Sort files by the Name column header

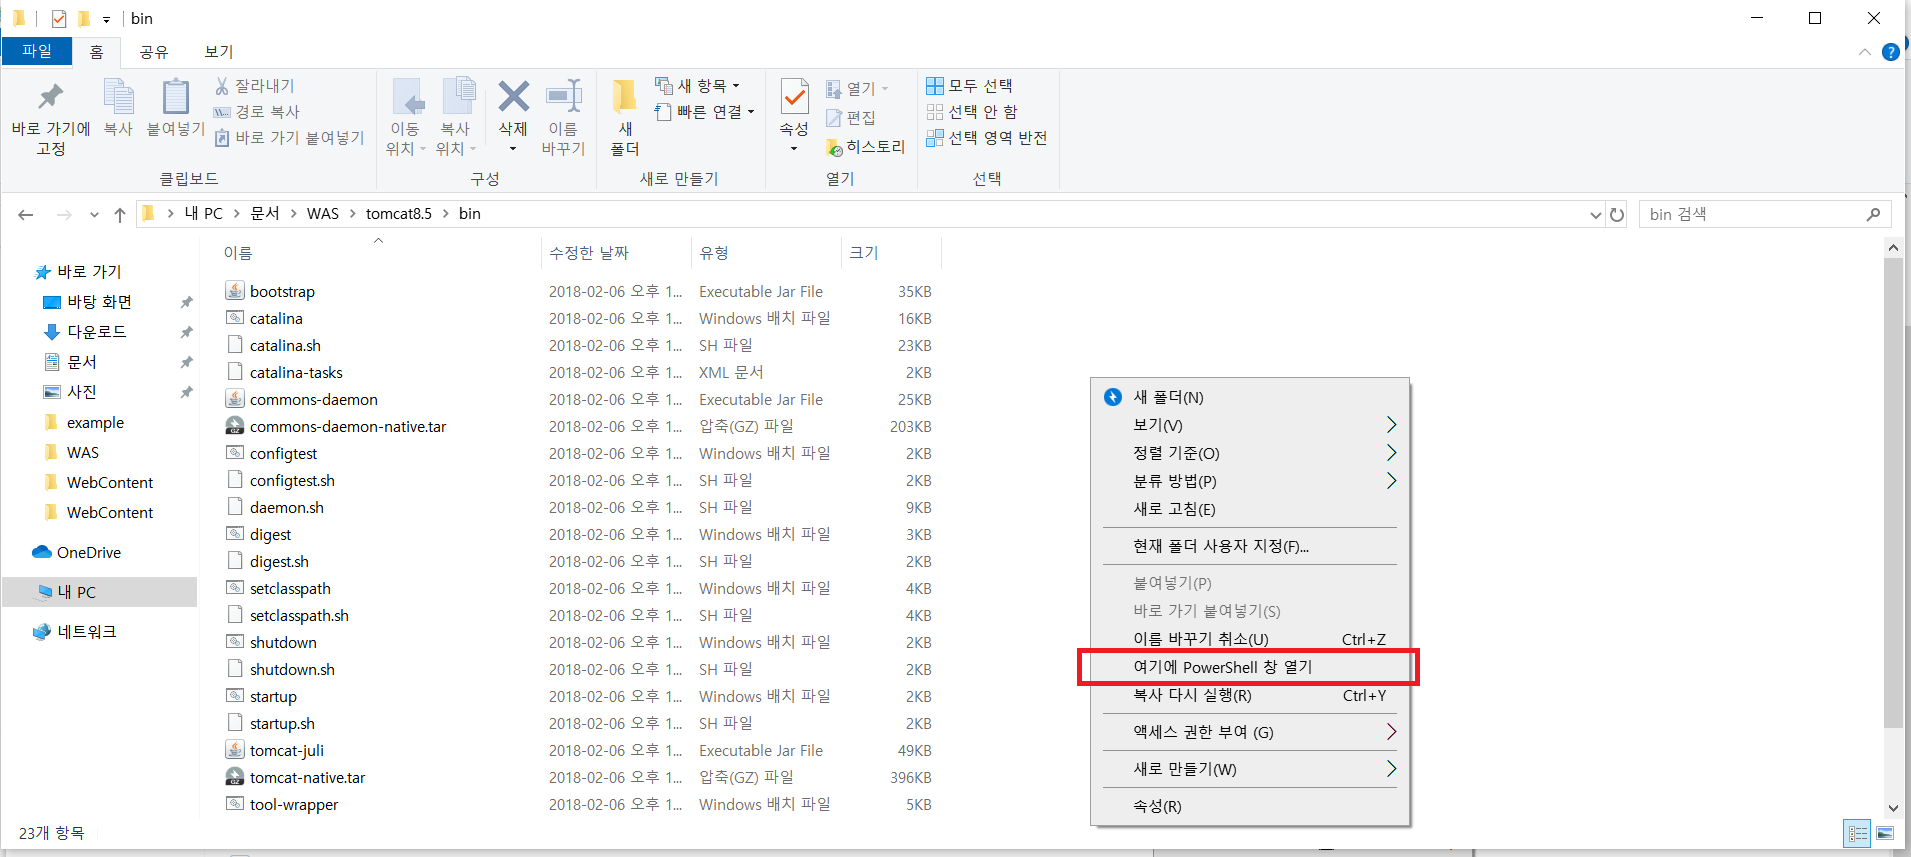coord(238,253)
